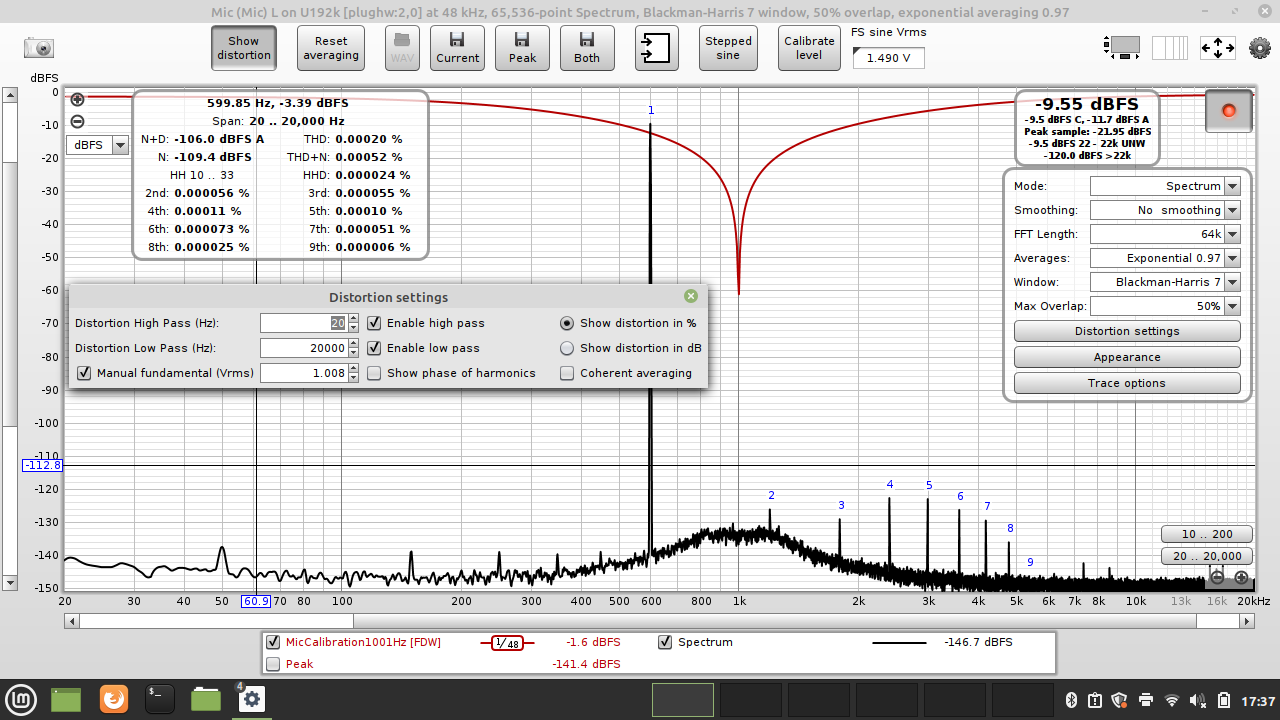Uncheck Enable high pass
This screenshot has width=1280, height=720.
click(374, 323)
